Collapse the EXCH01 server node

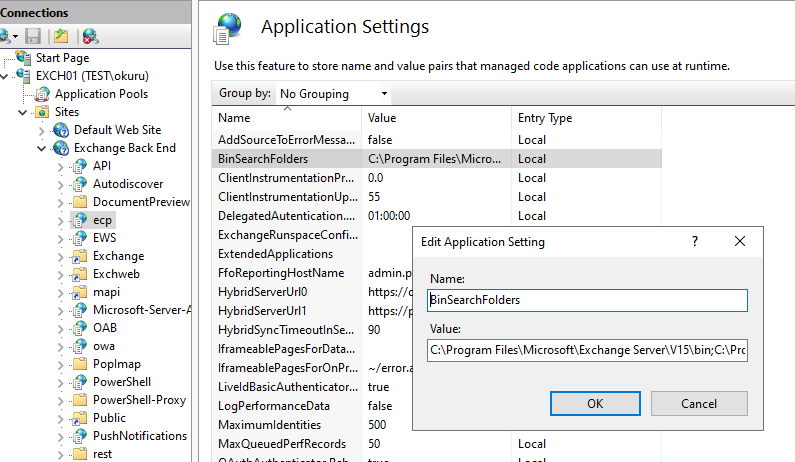(5, 76)
